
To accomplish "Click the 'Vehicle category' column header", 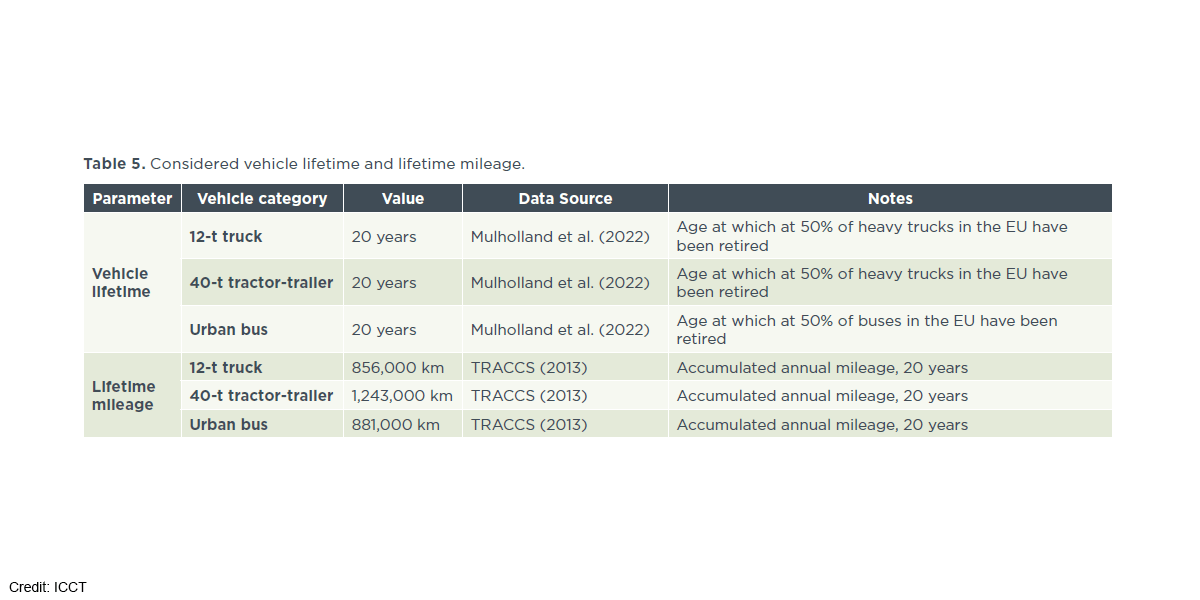I will pyautogui.click(x=262, y=198).
